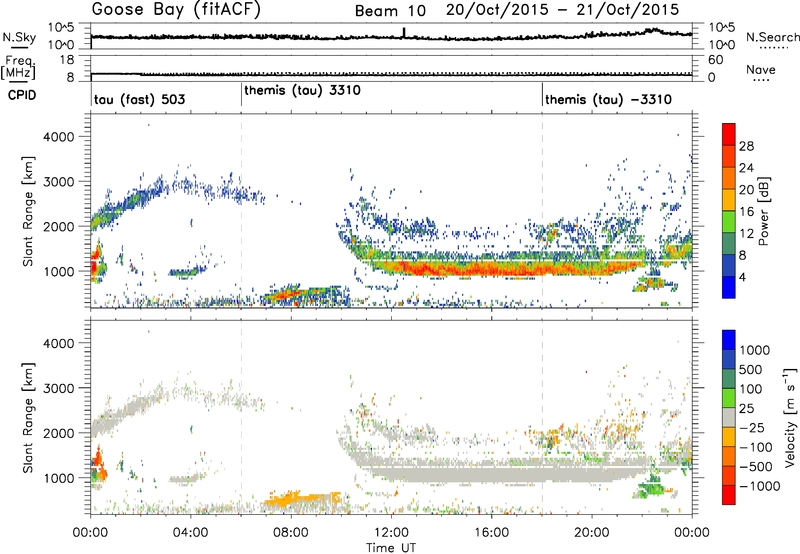Image resolution: width=800 pixels, height=554 pixels.
Task: Click the '1000' velocity colorbar value
Action: [x=754, y=350]
